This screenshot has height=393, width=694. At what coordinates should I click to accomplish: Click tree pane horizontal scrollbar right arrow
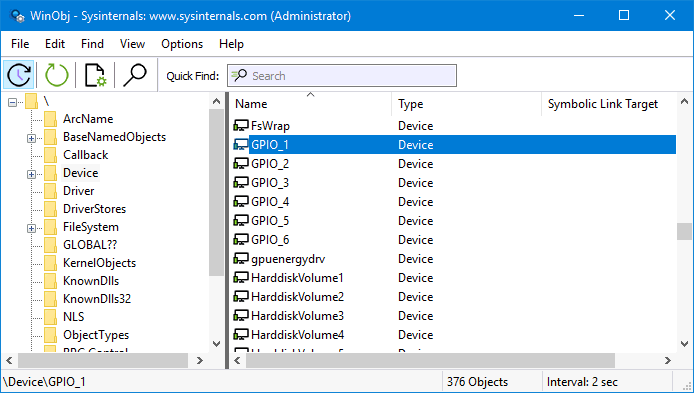[200, 361]
